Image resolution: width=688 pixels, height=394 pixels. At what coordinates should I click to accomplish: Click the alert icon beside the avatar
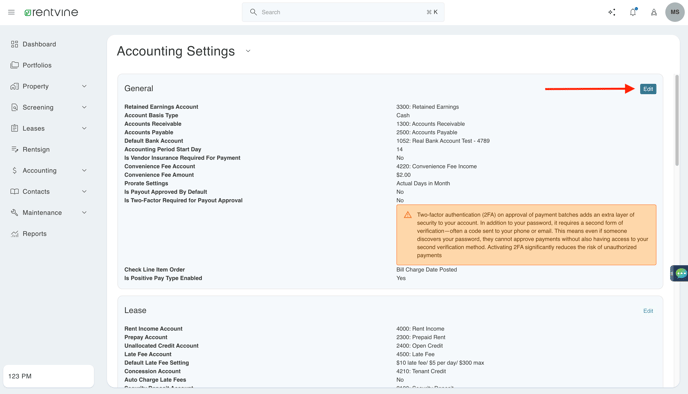654,12
